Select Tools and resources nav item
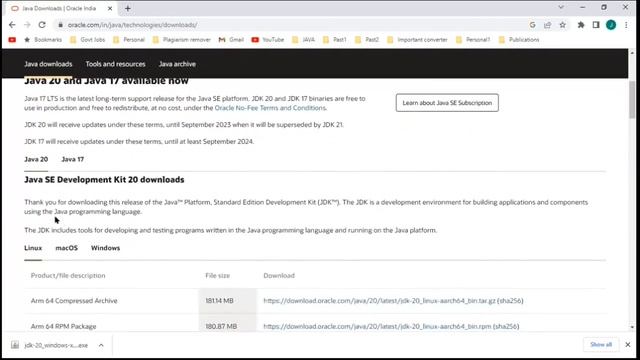 pos(116,64)
